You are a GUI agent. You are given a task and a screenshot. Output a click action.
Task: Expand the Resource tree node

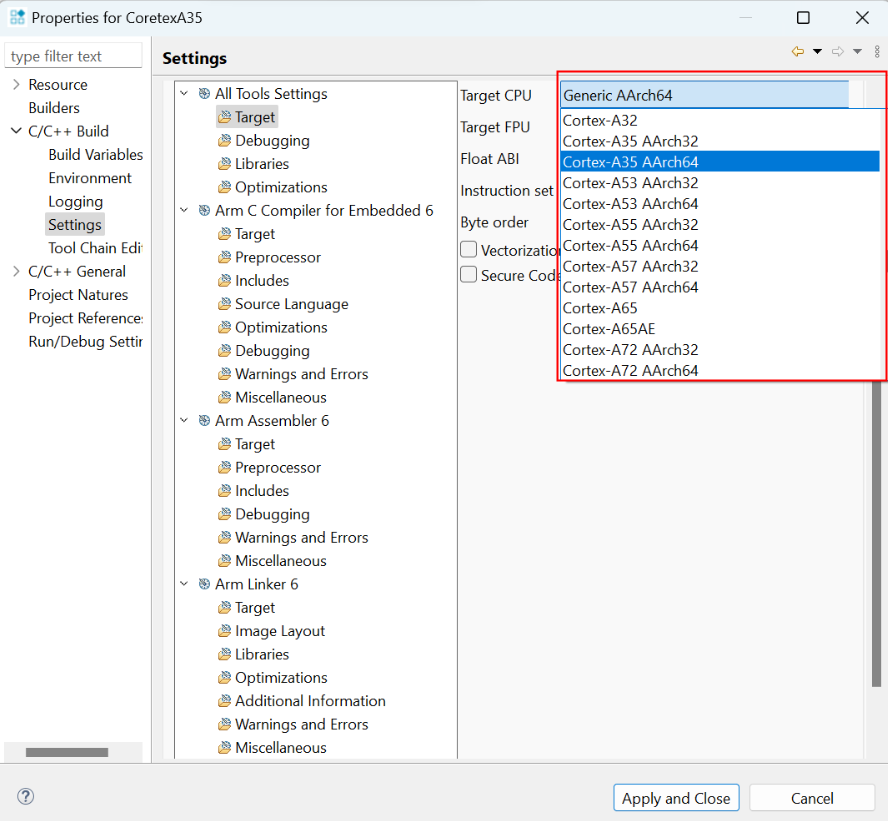pos(16,85)
